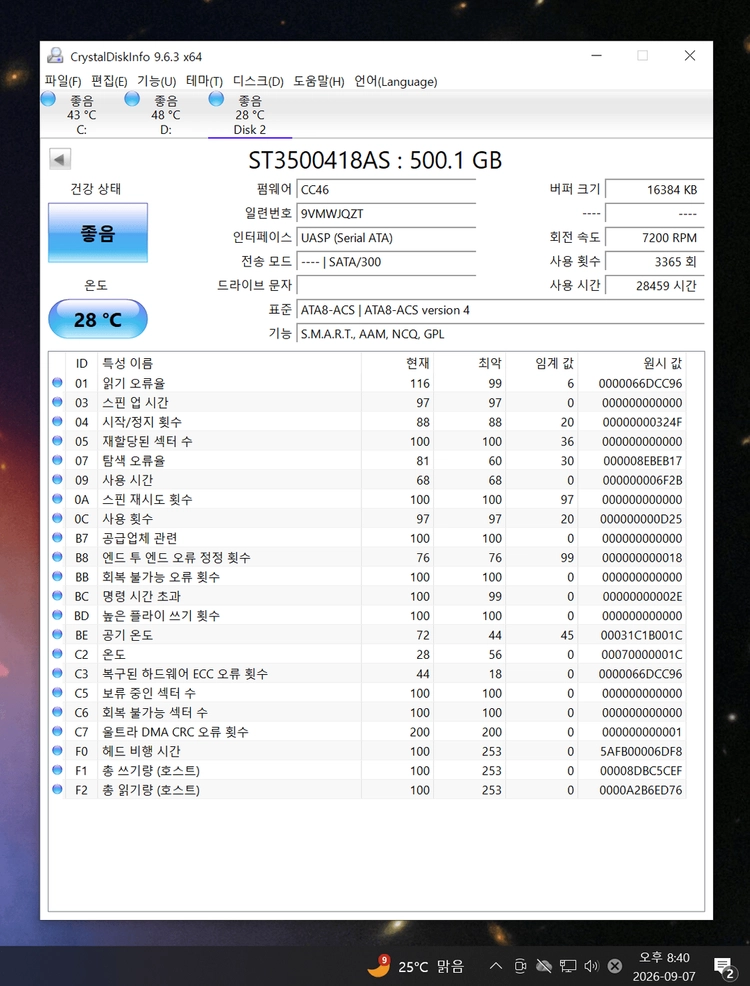
Task: Open the 편집(E) menu
Action: tap(109, 82)
